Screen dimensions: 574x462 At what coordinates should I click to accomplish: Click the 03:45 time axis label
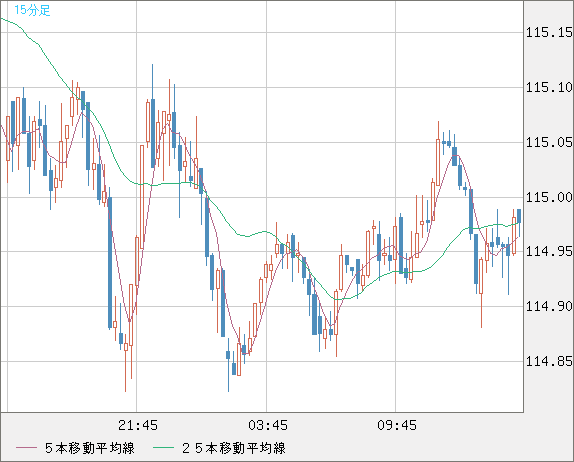click(x=268, y=425)
